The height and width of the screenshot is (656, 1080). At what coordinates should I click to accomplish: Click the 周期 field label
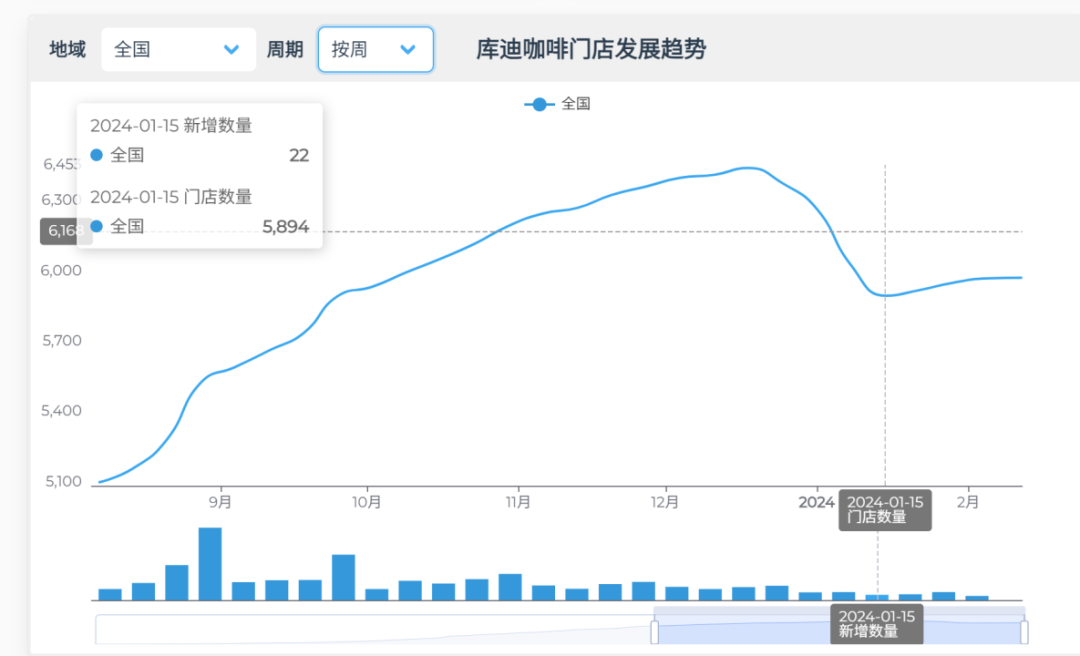coord(285,49)
